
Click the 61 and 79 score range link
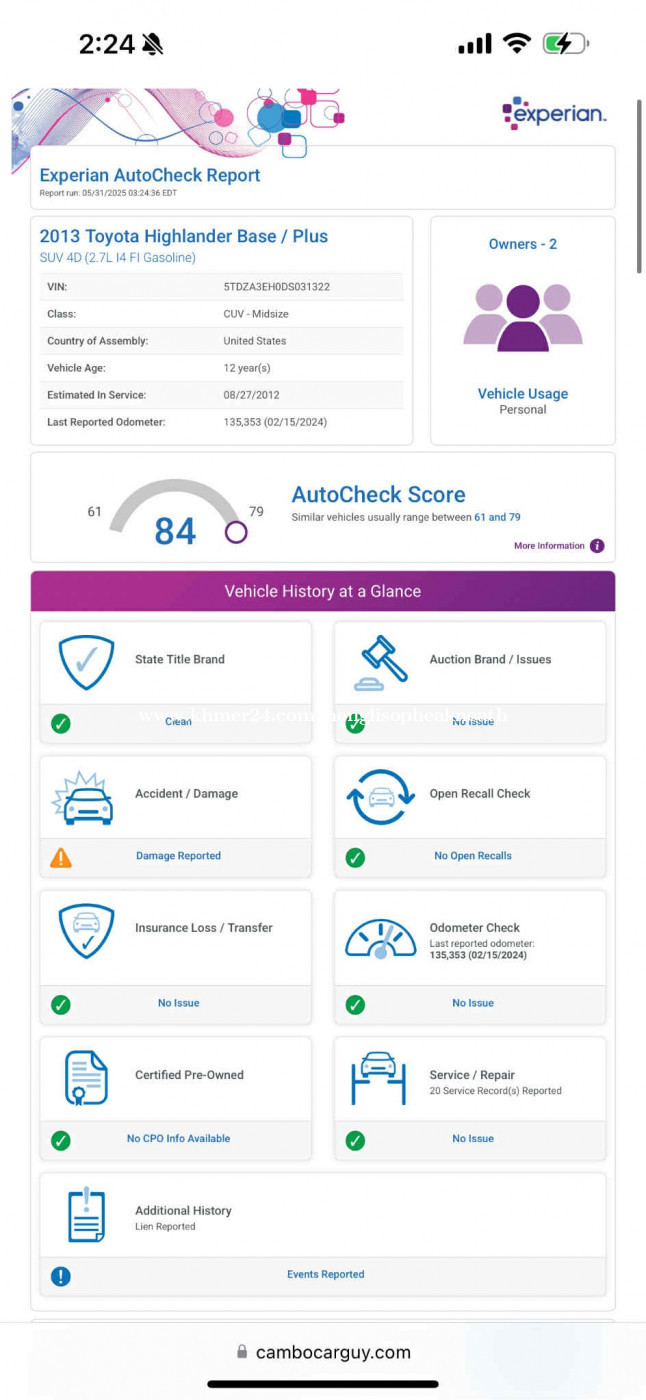click(497, 518)
